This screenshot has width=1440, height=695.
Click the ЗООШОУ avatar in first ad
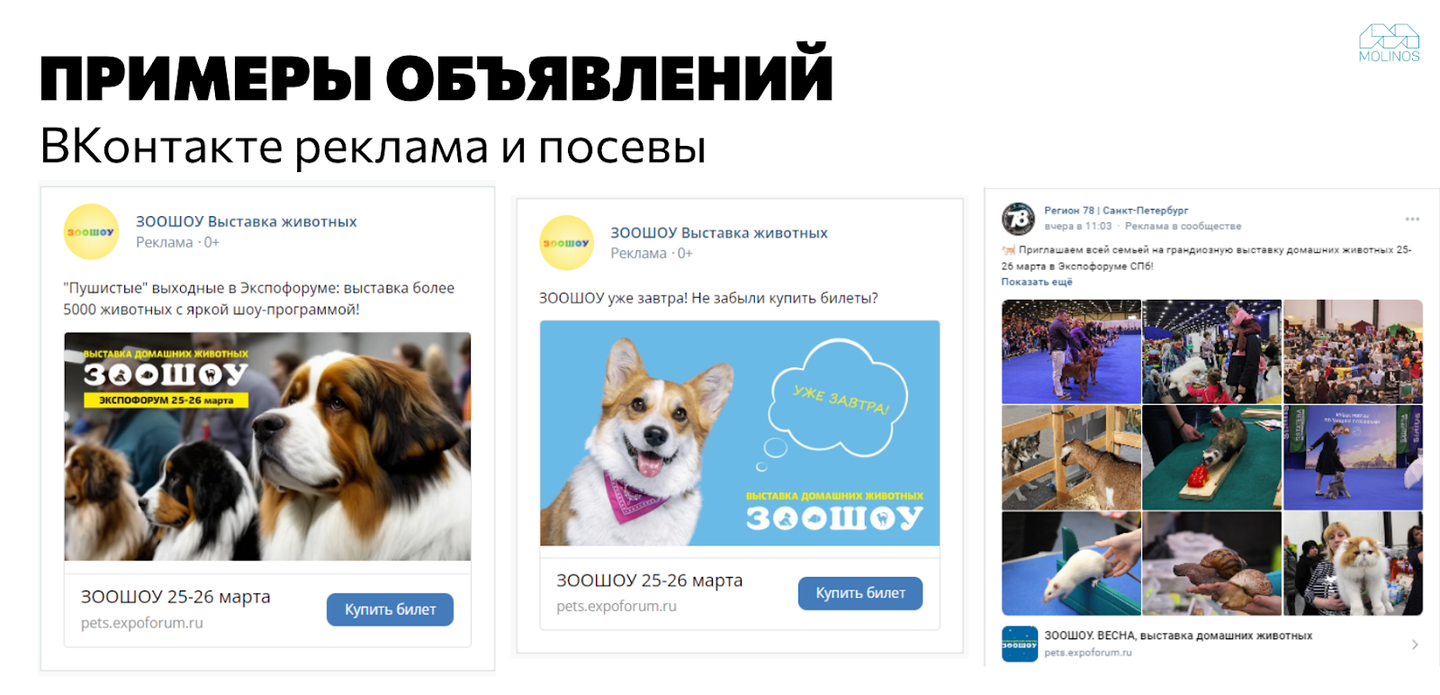[x=91, y=231]
